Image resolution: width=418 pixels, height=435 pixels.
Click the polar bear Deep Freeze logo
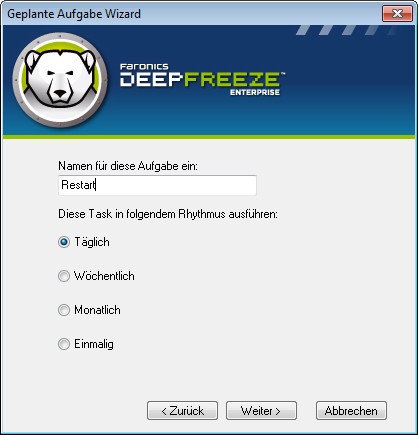click(x=60, y=80)
